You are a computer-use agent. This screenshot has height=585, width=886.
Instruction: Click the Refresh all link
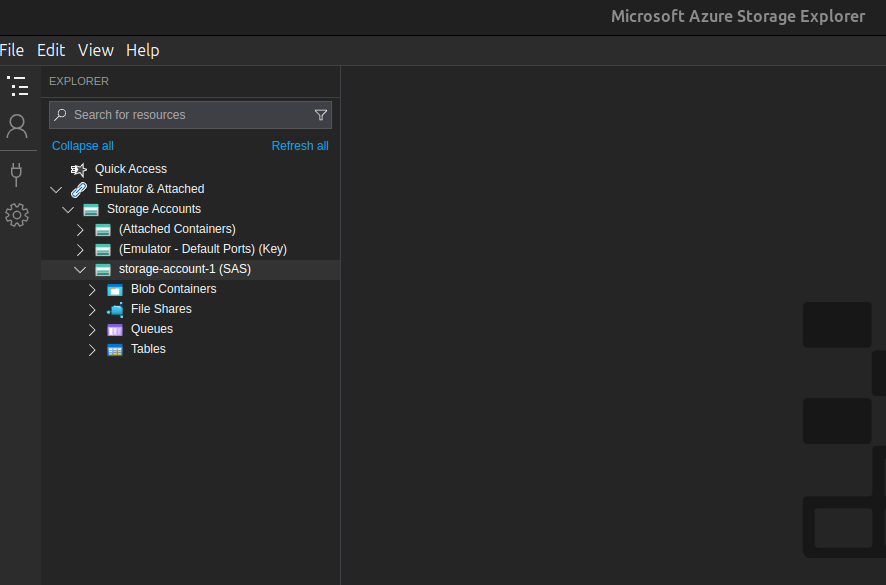pos(299,145)
